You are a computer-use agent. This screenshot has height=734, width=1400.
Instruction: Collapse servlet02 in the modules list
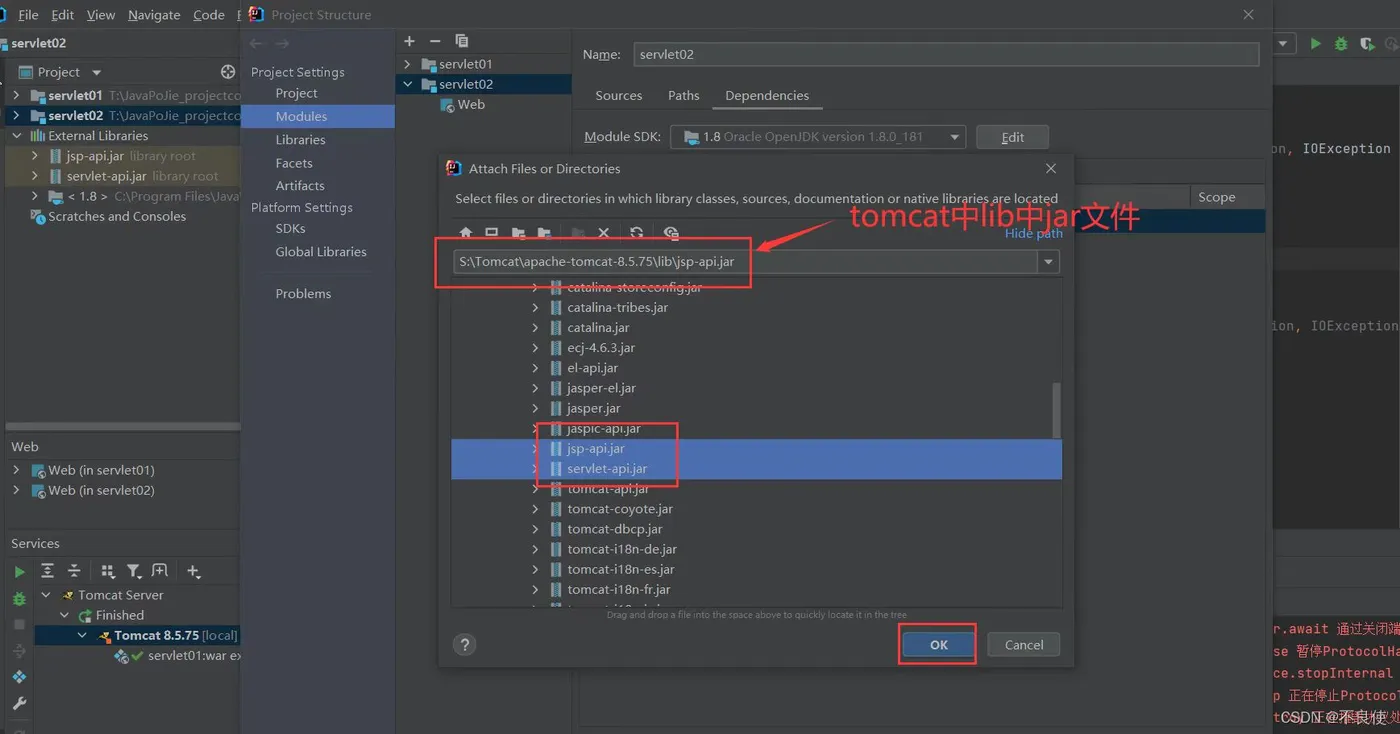tap(408, 84)
